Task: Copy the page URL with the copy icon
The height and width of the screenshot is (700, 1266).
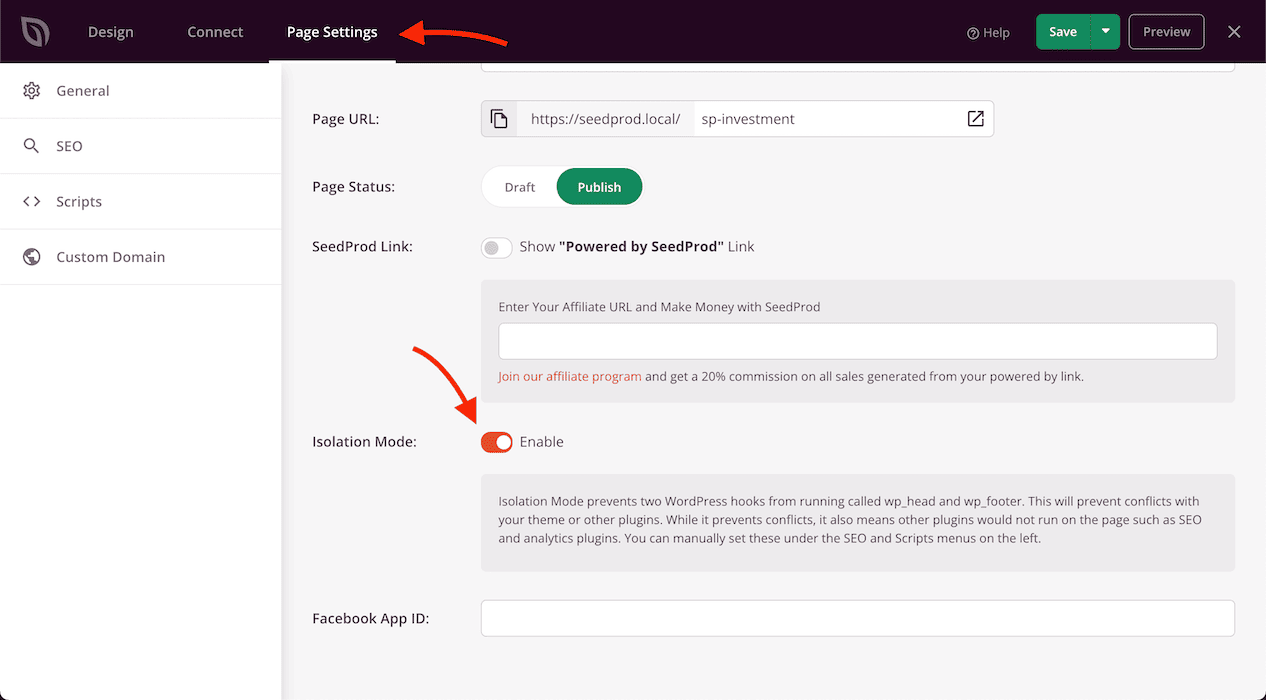Action: (x=499, y=119)
